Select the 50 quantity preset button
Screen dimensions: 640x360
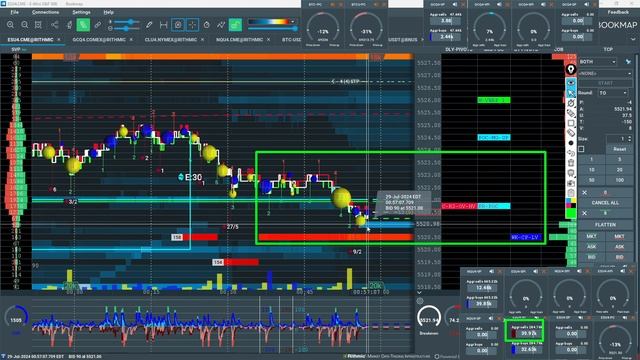pyautogui.click(x=591, y=180)
